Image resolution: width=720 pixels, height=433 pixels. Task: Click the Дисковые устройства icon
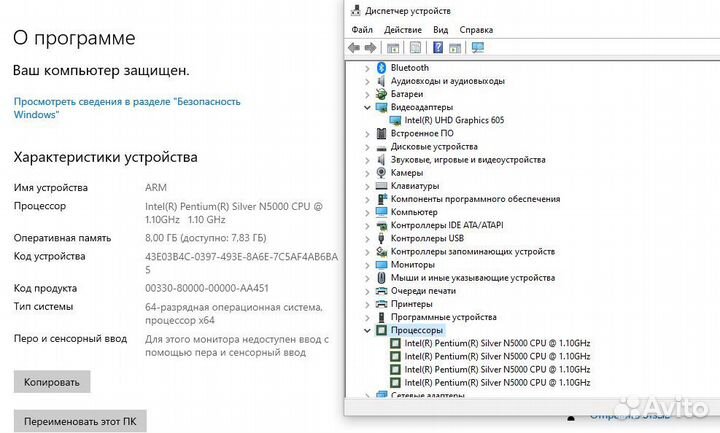[x=381, y=147]
